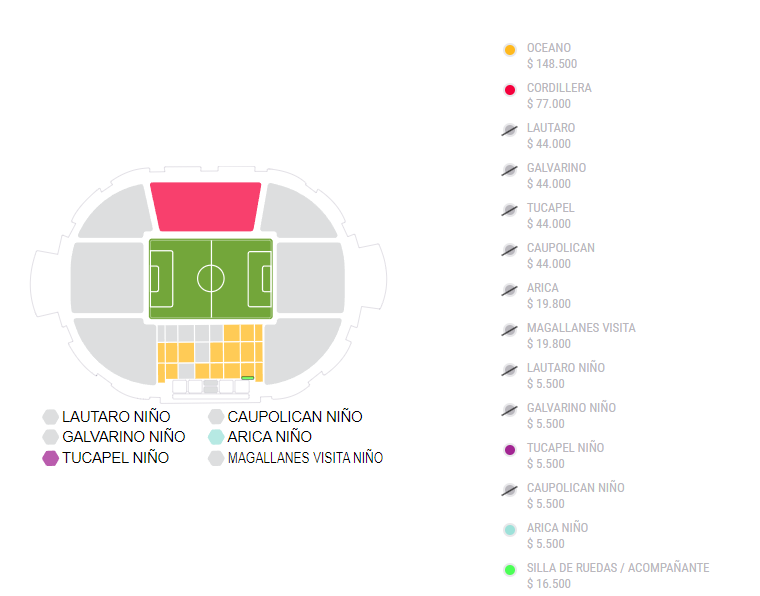The height and width of the screenshot is (596, 760).
Task: Click the unavailable icon beside LAUTARO $ 44.000
Action: [x=510, y=130]
